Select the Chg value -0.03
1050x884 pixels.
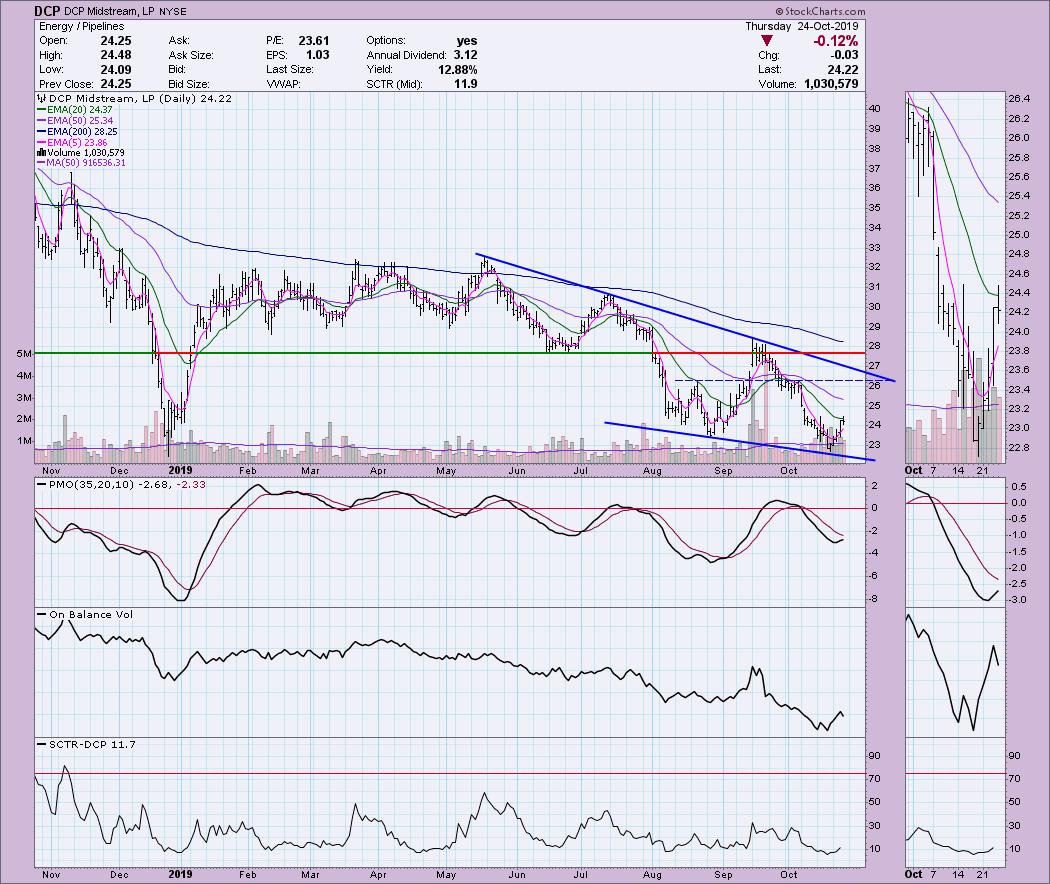point(845,56)
